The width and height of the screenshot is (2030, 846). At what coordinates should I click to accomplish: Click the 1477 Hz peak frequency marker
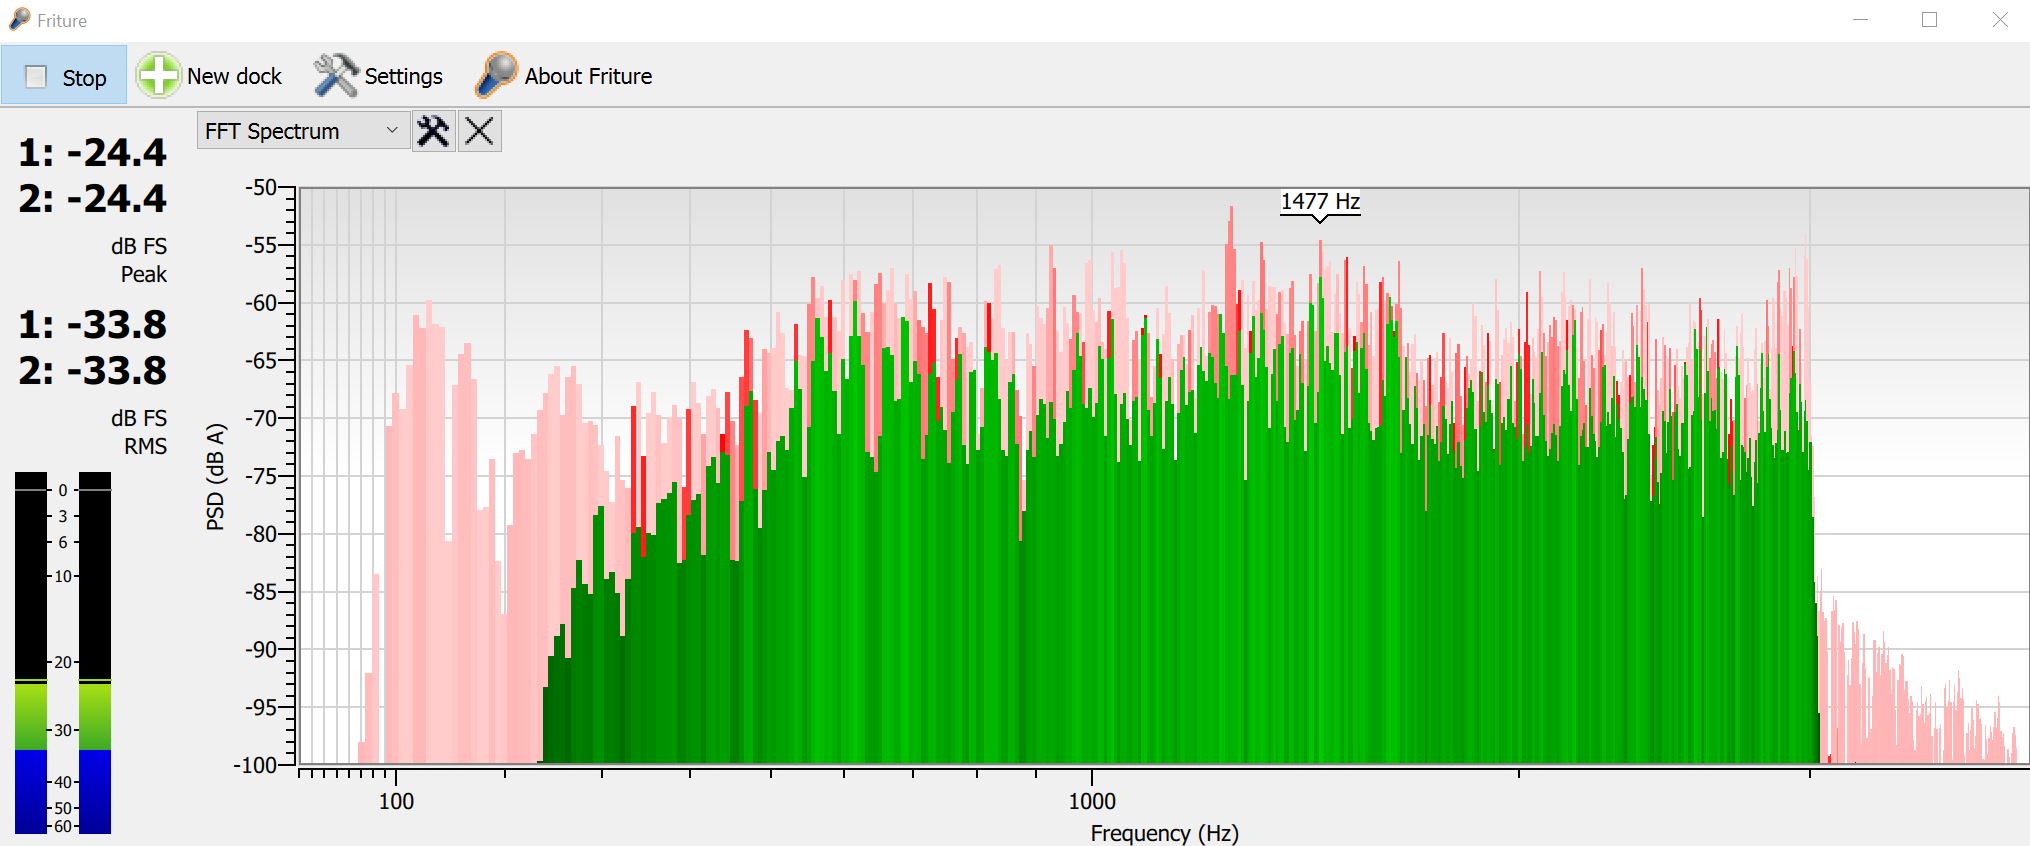(x=1320, y=202)
